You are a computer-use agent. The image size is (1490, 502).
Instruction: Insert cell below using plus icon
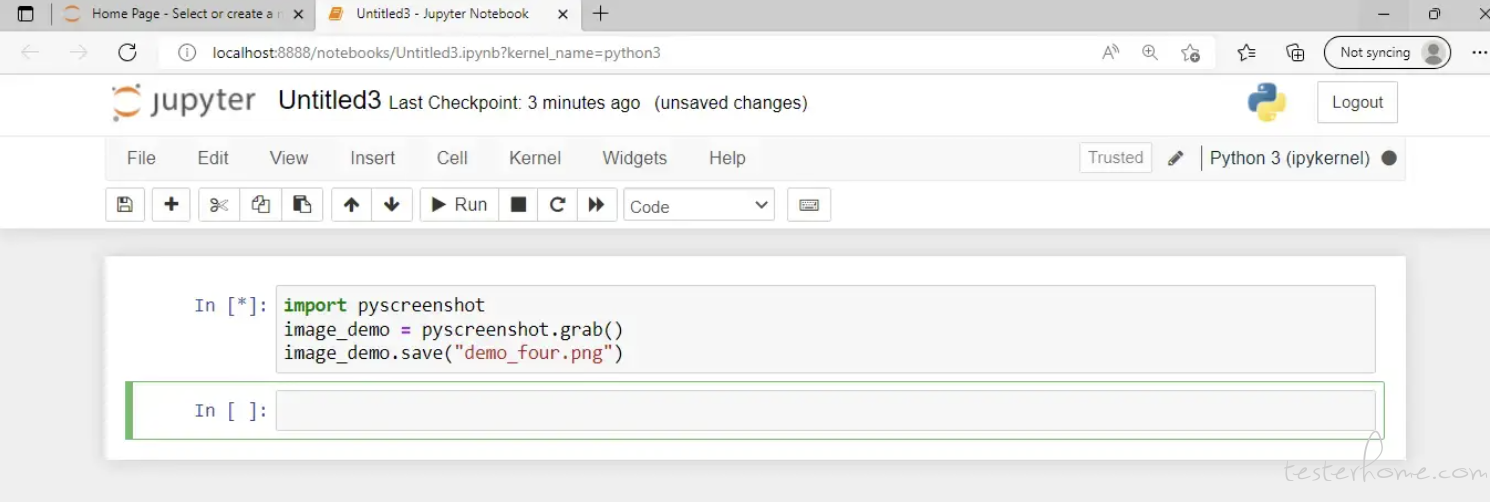point(171,205)
